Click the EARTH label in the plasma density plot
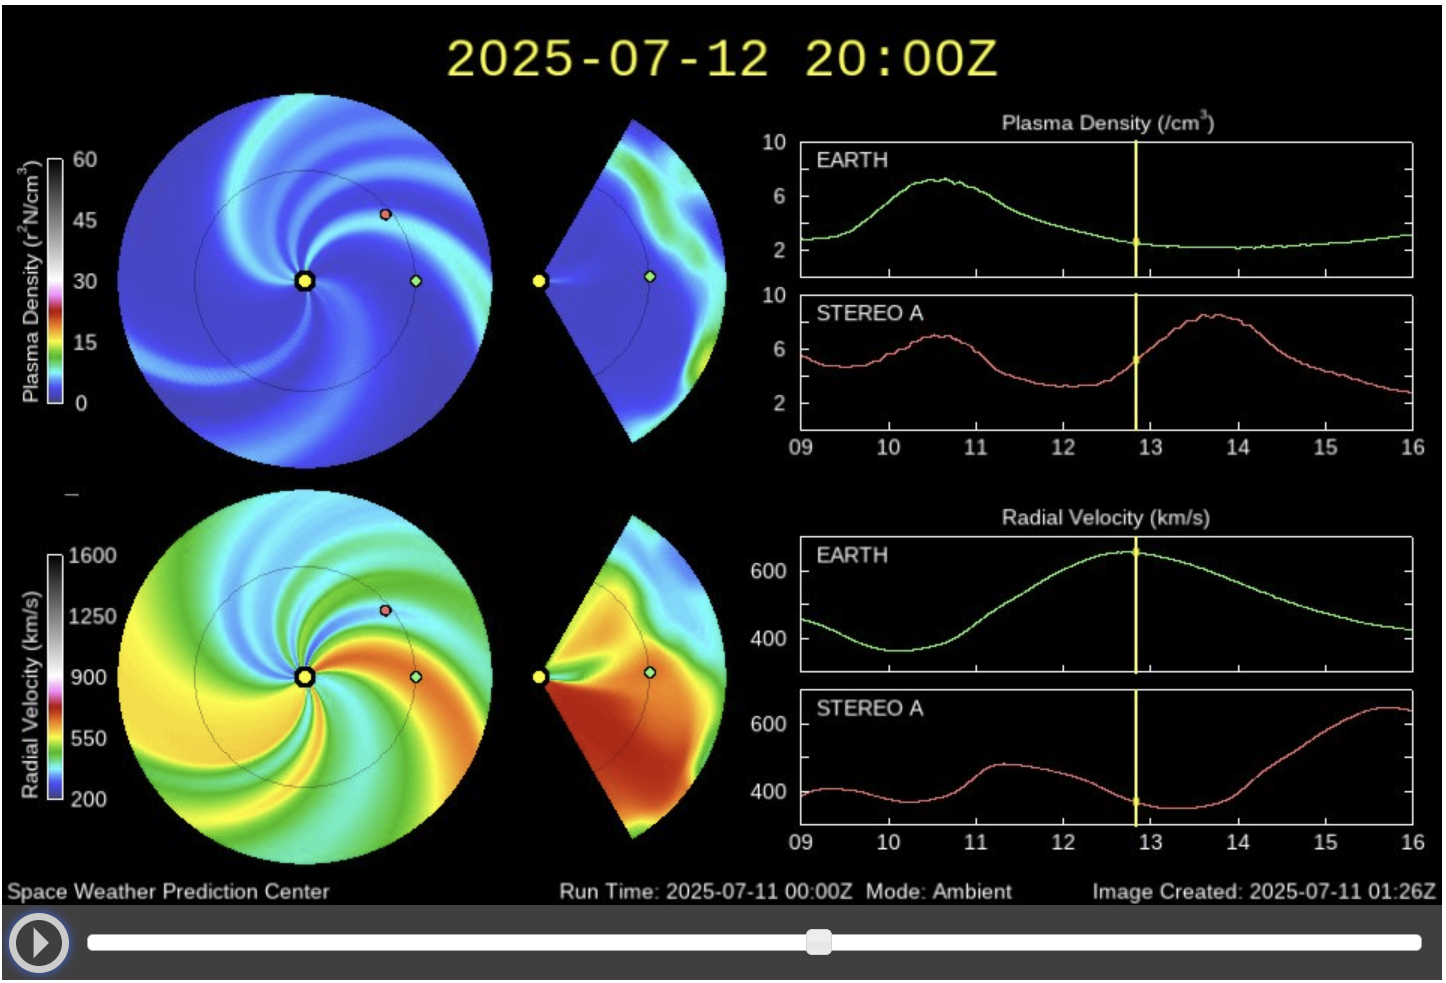The height and width of the screenshot is (983, 1446). [852, 160]
